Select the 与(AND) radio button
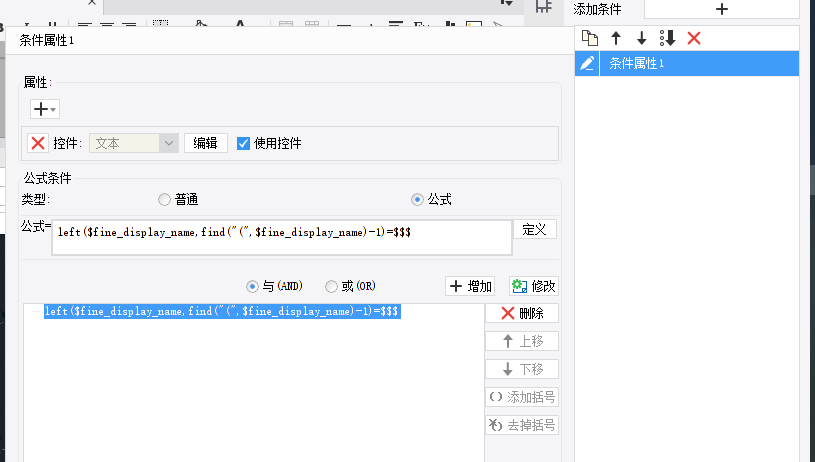 pos(252,286)
